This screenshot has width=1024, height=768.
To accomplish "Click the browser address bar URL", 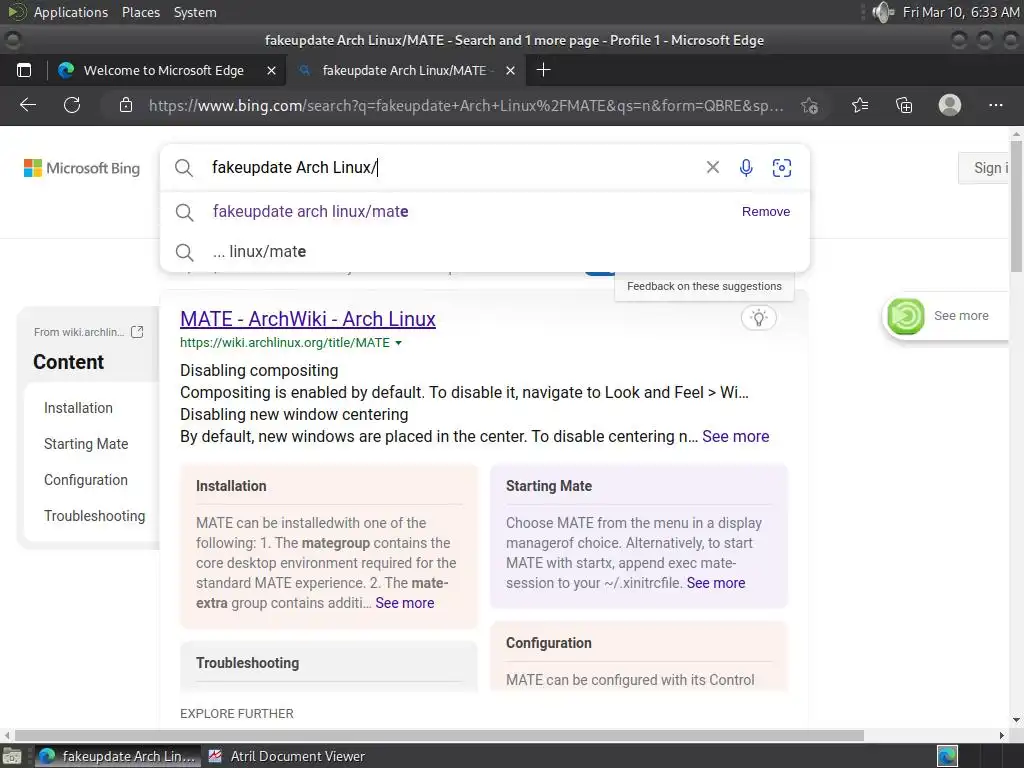I will point(466,105).
